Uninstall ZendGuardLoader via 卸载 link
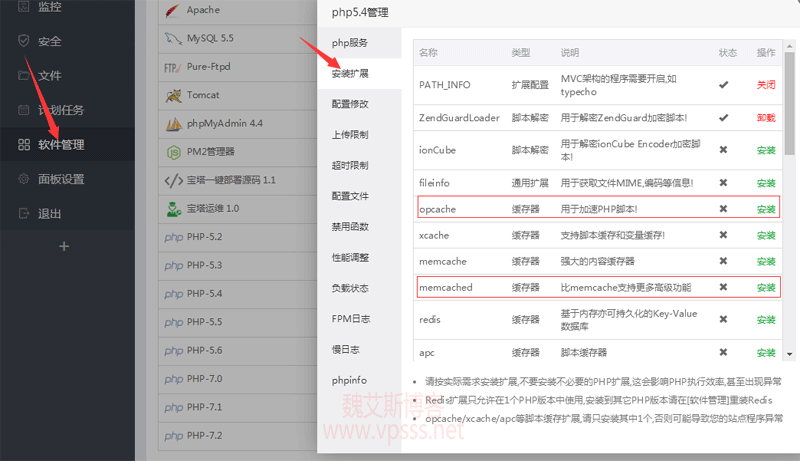 (766, 118)
